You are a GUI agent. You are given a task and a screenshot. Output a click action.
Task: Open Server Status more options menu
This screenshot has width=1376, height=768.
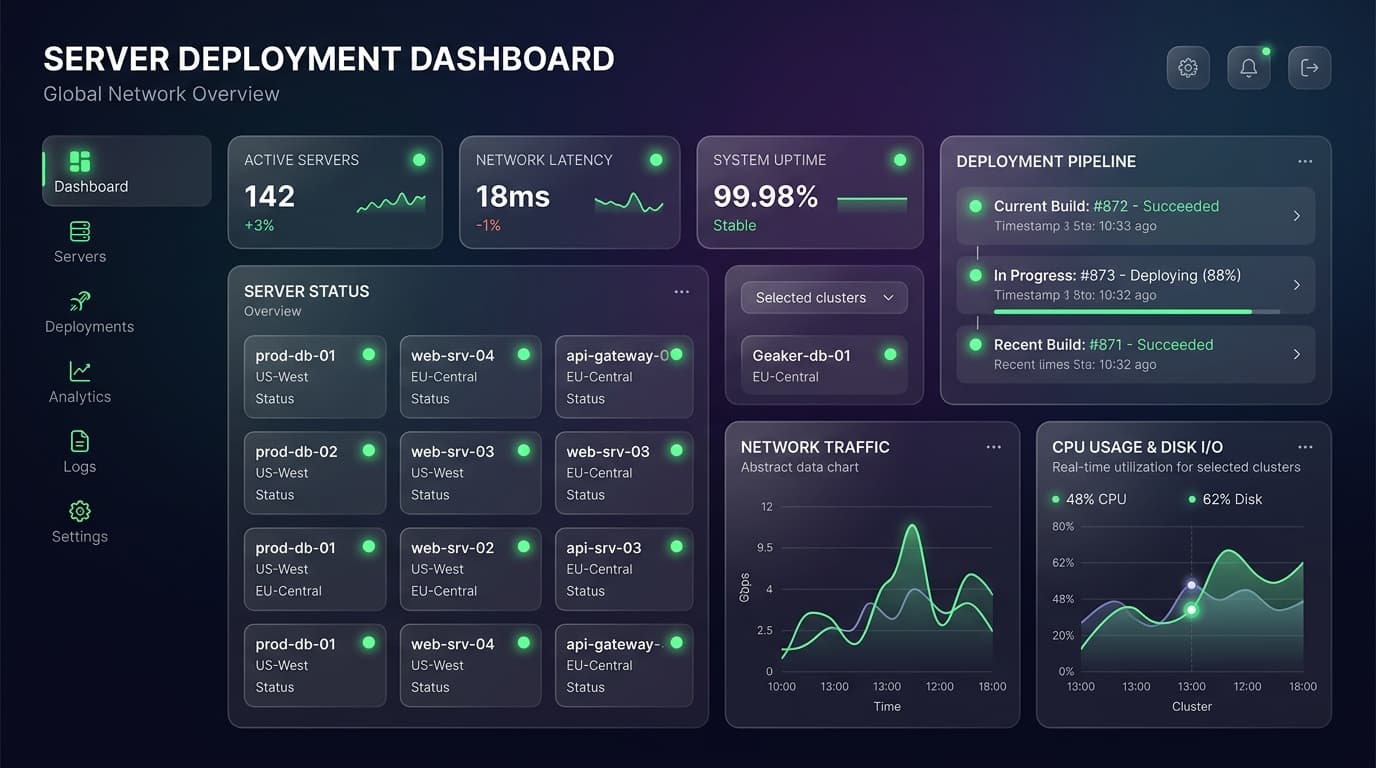[682, 291]
